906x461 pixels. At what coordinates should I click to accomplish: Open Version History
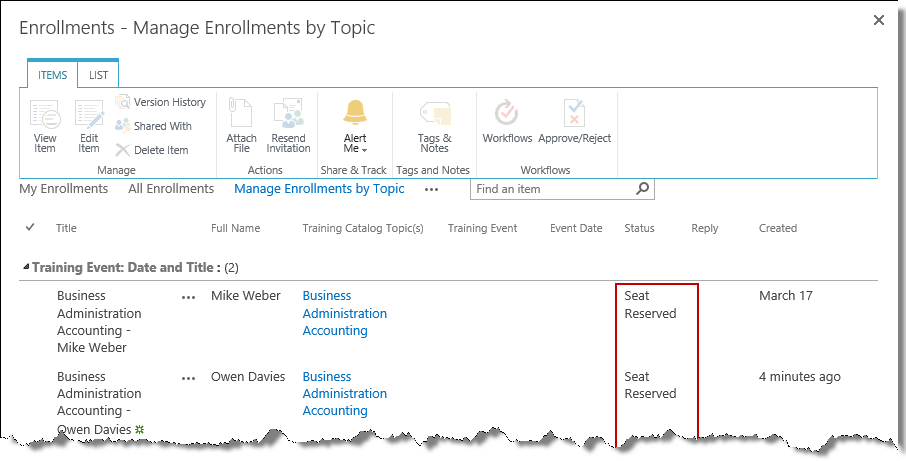click(161, 102)
